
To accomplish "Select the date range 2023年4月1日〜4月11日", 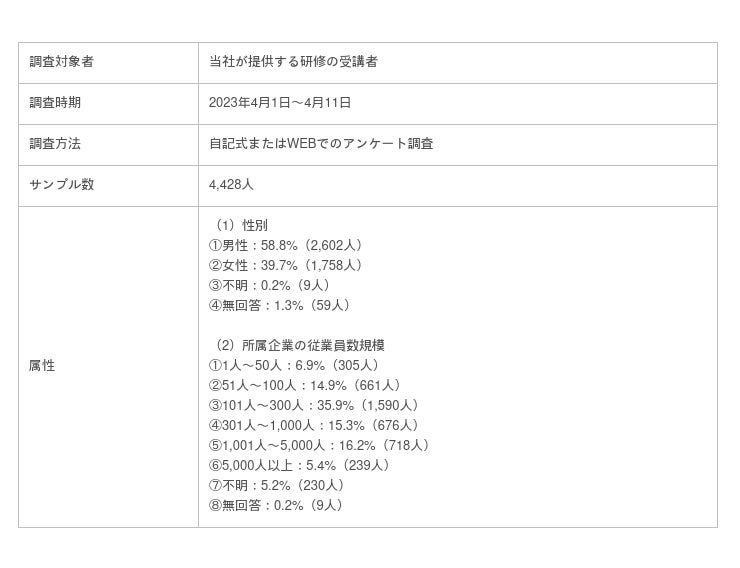I will (x=280, y=103).
